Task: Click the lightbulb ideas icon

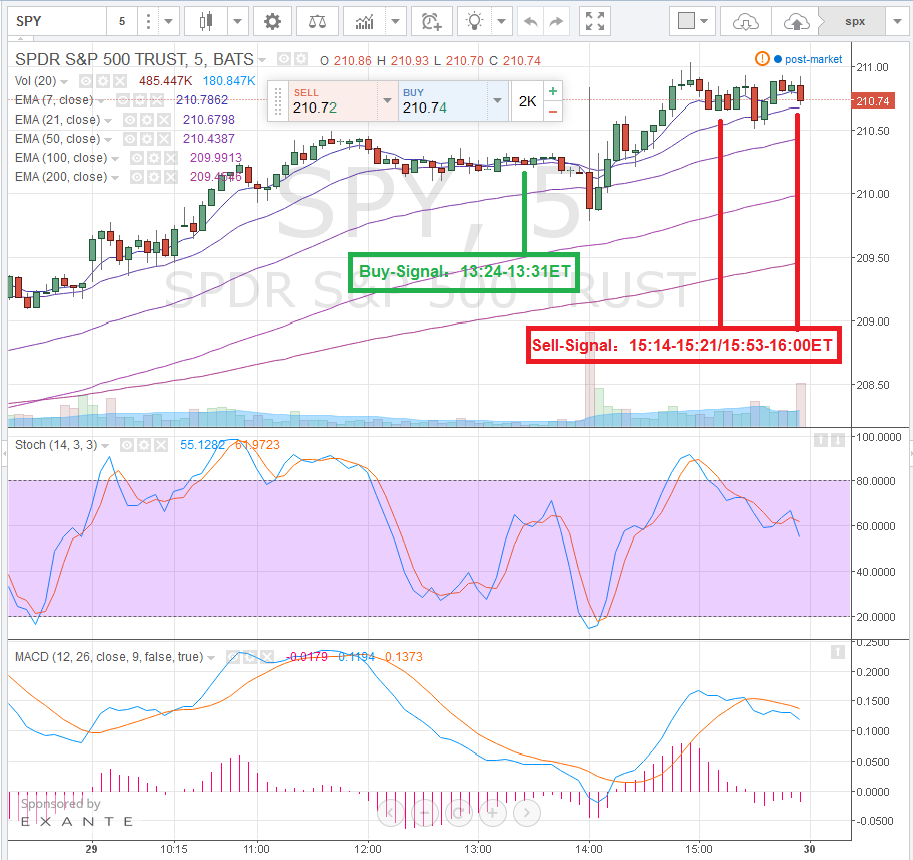Action: coord(475,22)
